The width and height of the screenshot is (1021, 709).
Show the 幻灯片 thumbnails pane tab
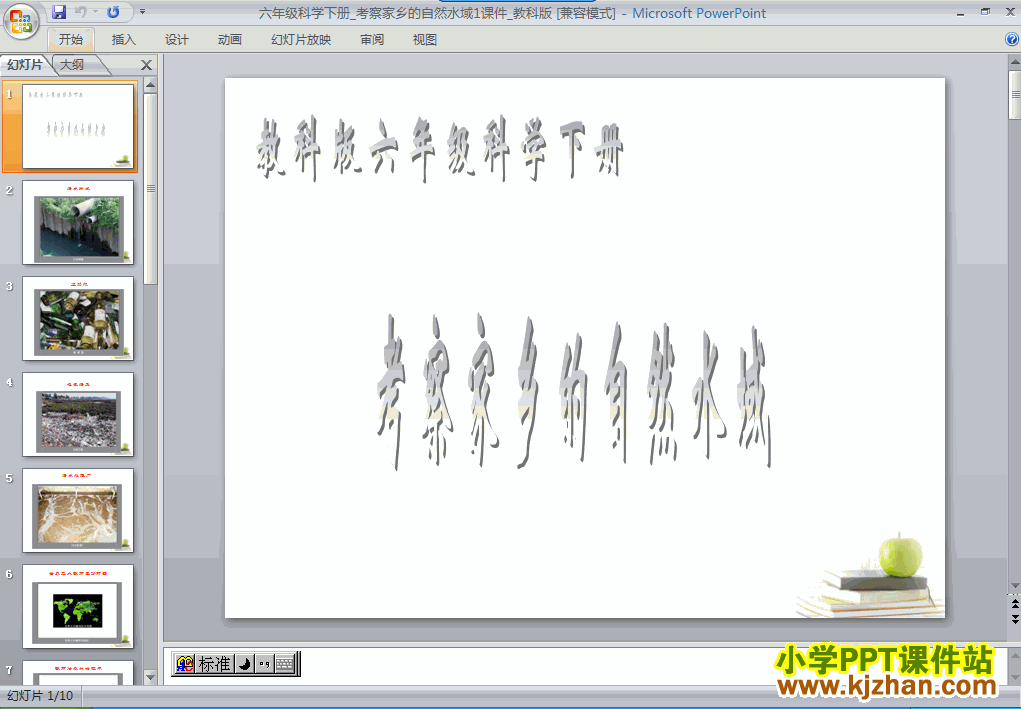click(x=25, y=64)
